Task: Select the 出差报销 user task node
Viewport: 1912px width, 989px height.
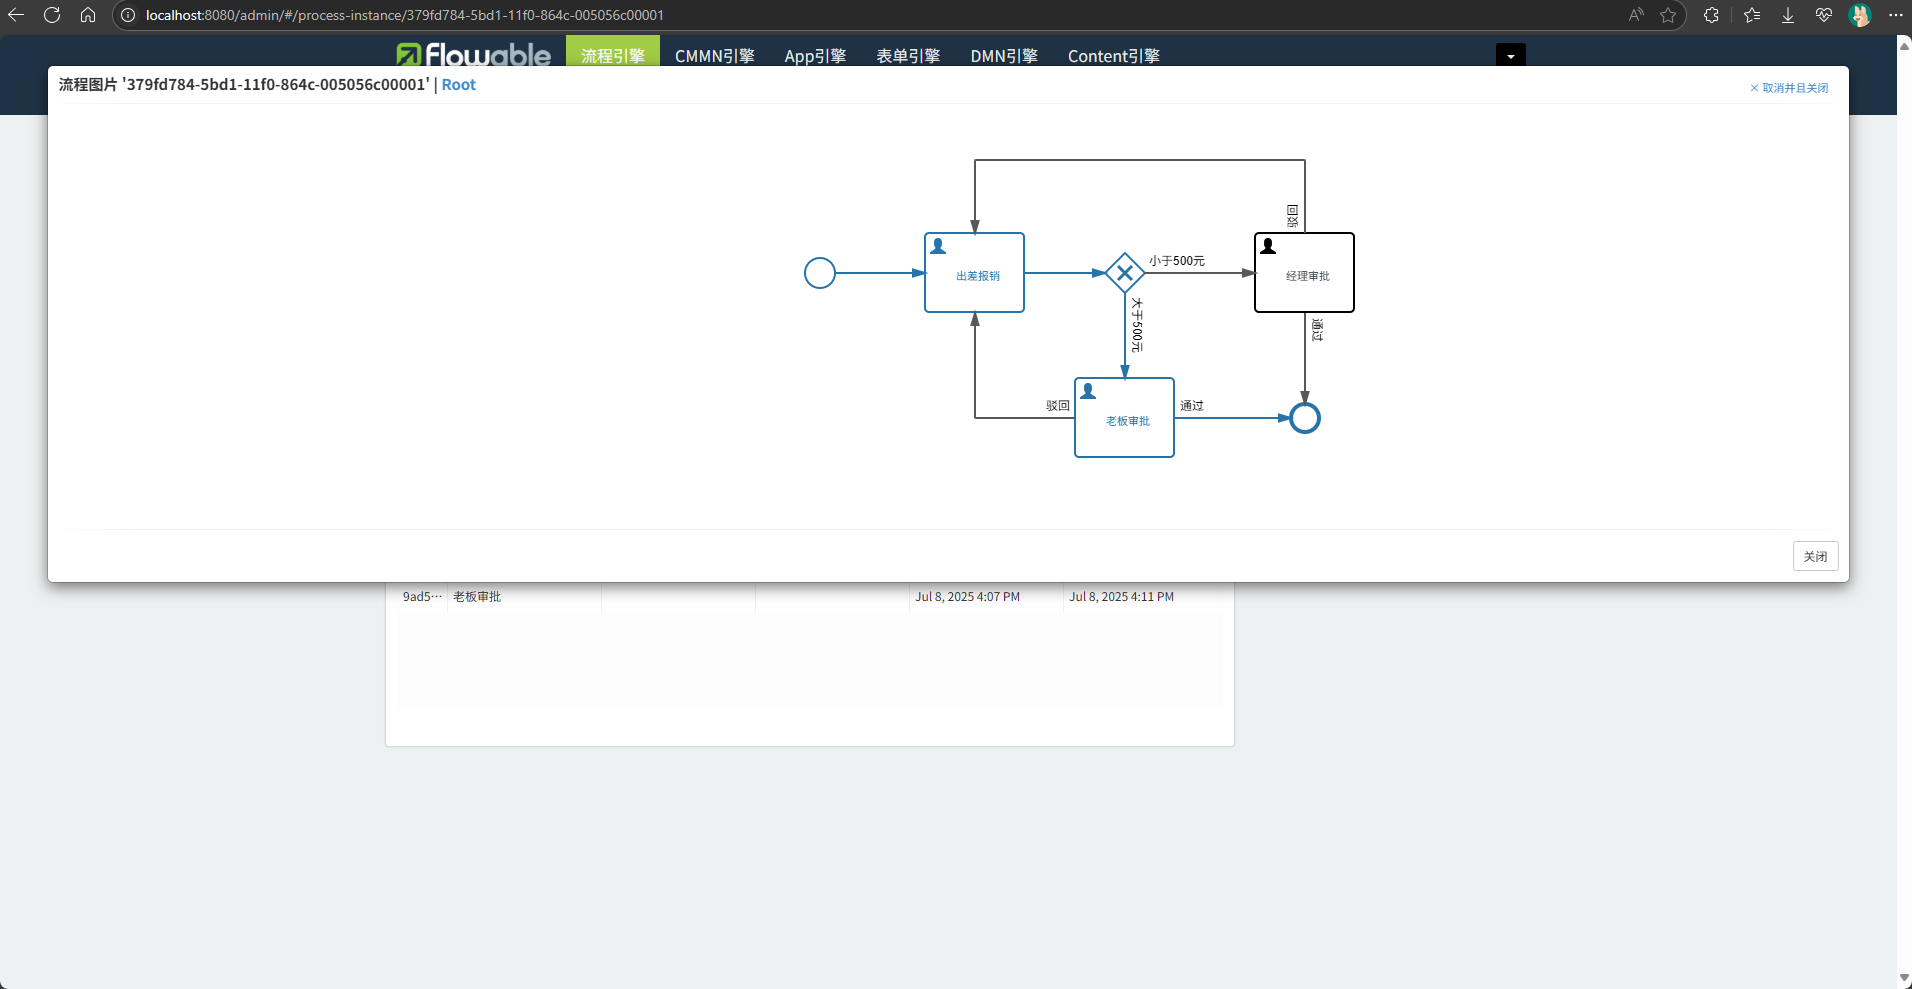Action: pyautogui.click(x=975, y=273)
